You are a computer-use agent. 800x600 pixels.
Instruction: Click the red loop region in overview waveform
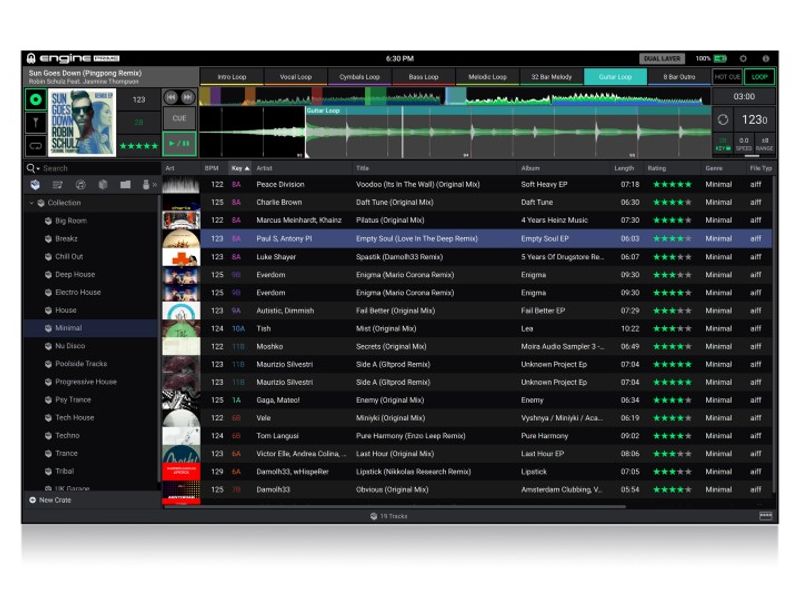(317, 96)
